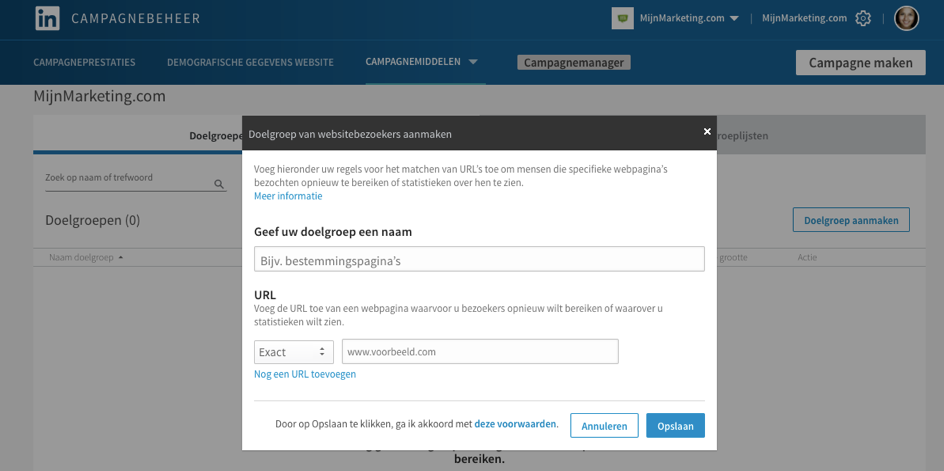The width and height of the screenshot is (944, 471).
Task: Expand the Campagnemiddelen dropdown arrow
Action: coord(473,62)
